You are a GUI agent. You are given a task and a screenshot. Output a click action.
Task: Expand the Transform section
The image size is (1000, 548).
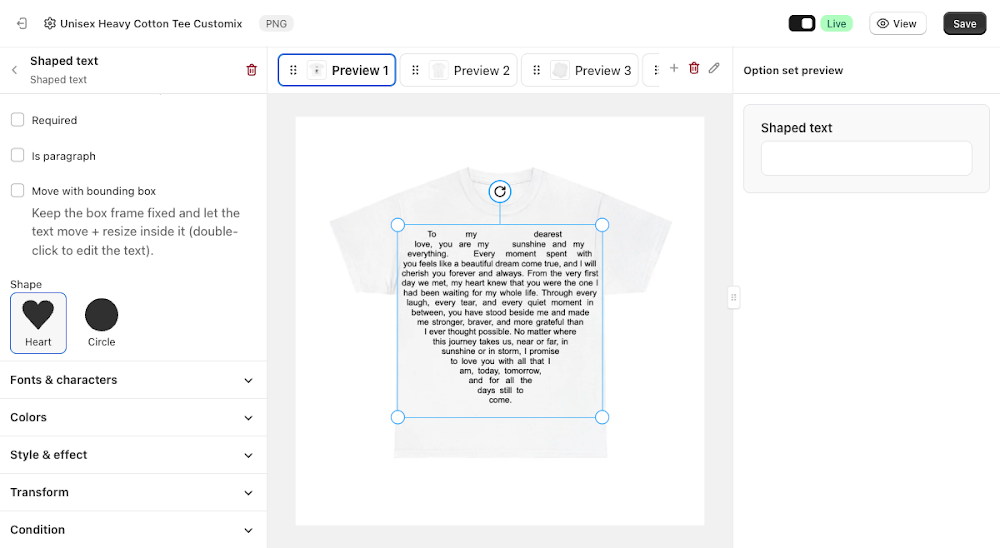point(133,492)
